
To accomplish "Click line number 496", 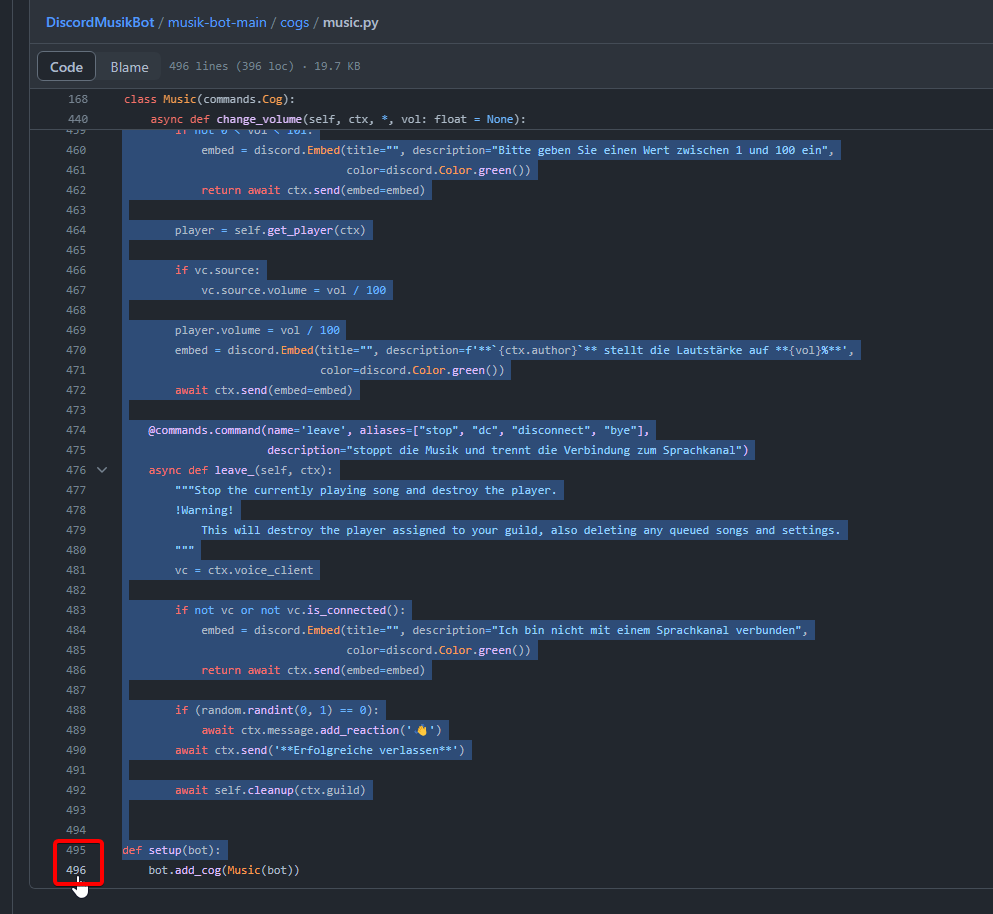I will [x=77, y=870].
